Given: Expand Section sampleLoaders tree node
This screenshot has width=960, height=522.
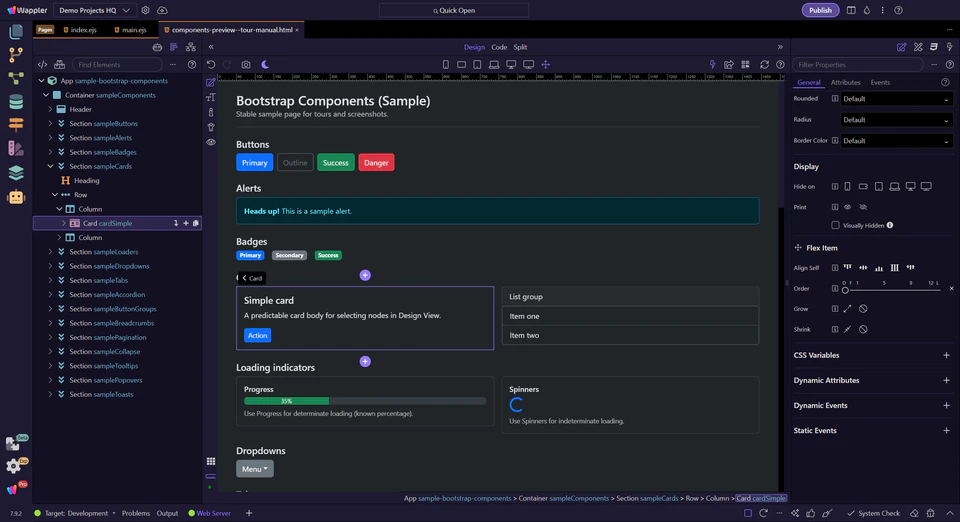Looking at the screenshot, I should coord(50,252).
